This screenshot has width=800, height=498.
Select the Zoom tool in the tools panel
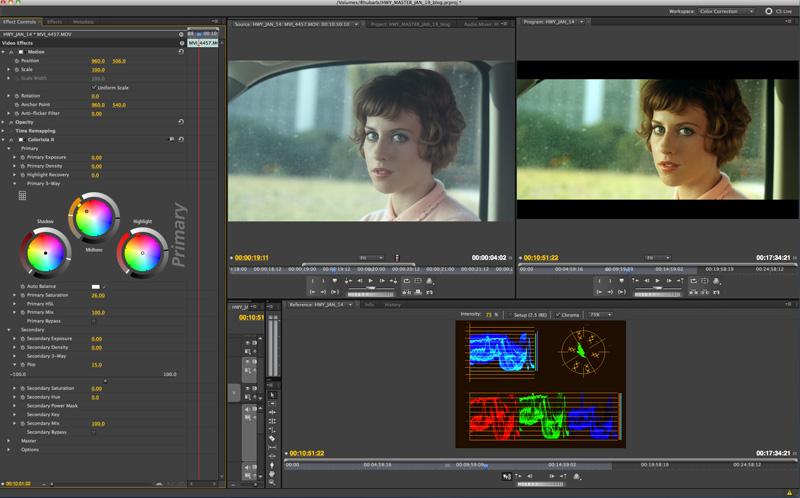point(272,482)
